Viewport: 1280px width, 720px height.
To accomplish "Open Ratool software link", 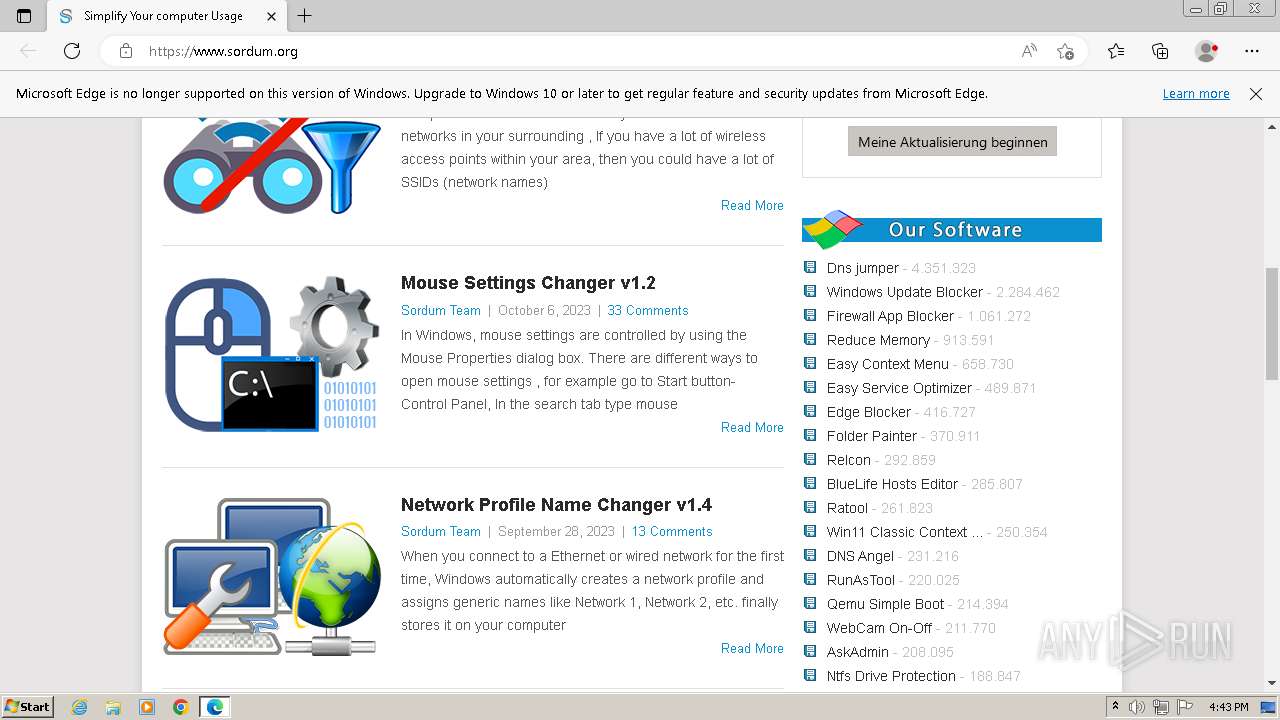I will click(x=847, y=508).
